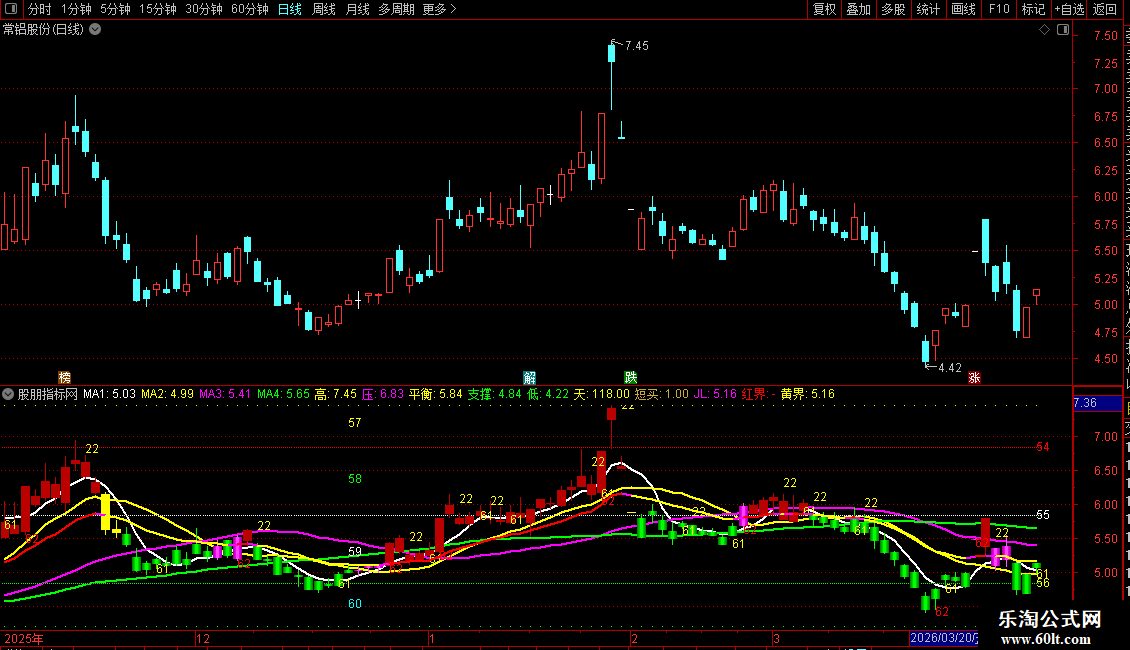Image resolution: width=1130 pixels, height=650 pixels.
Task: Click the 2026/03/20 date label
Action: pyautogui.click(x=943, y=638)
